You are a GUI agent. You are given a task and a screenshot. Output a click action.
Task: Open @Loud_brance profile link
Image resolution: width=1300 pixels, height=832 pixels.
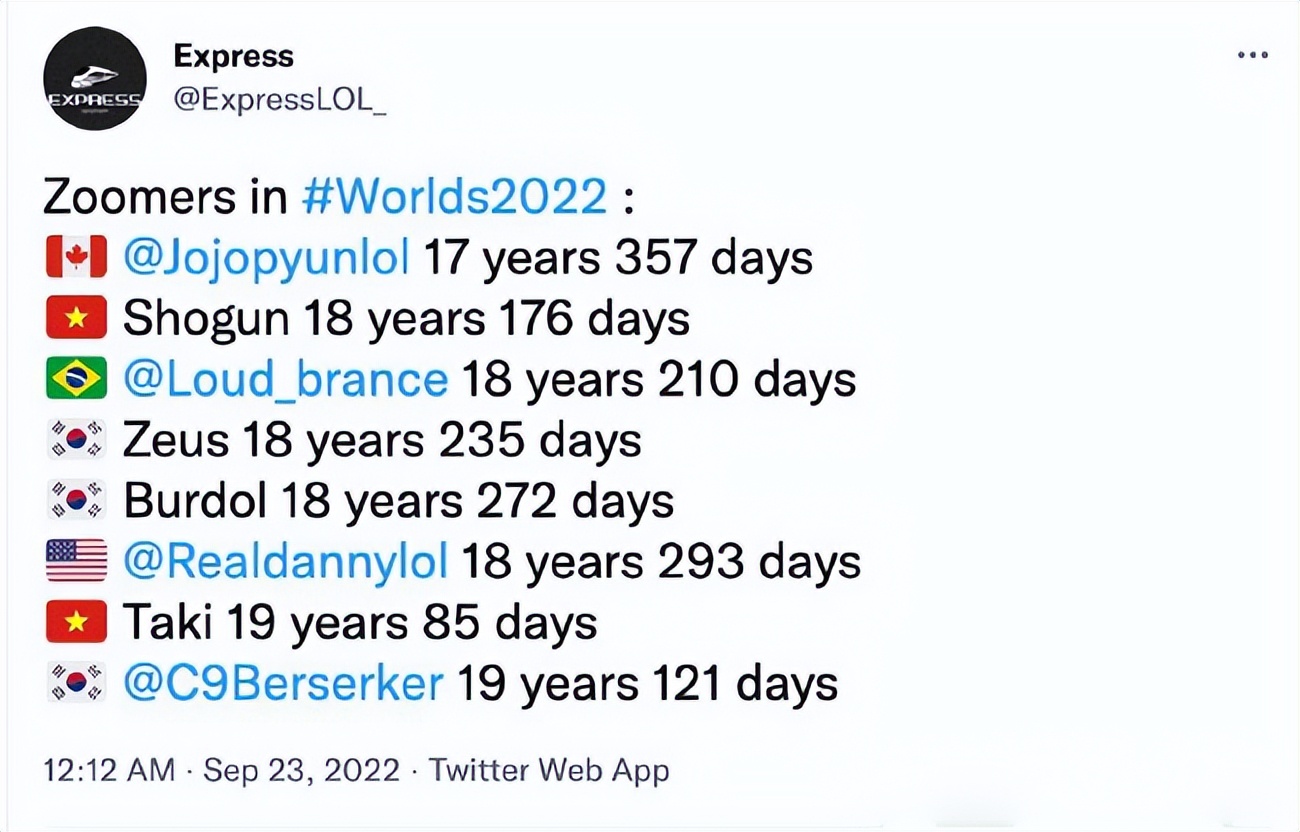point(283,377)
